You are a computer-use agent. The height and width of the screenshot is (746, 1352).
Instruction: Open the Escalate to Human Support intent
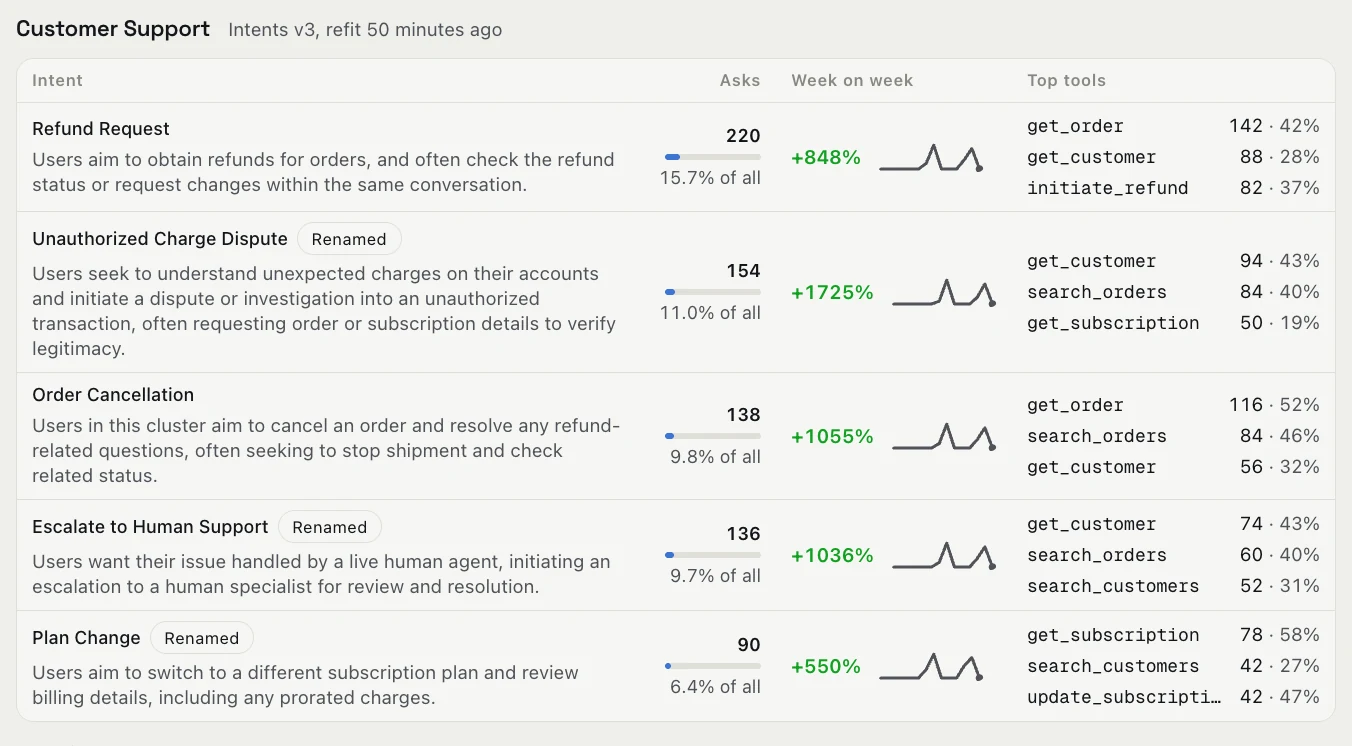150,527
